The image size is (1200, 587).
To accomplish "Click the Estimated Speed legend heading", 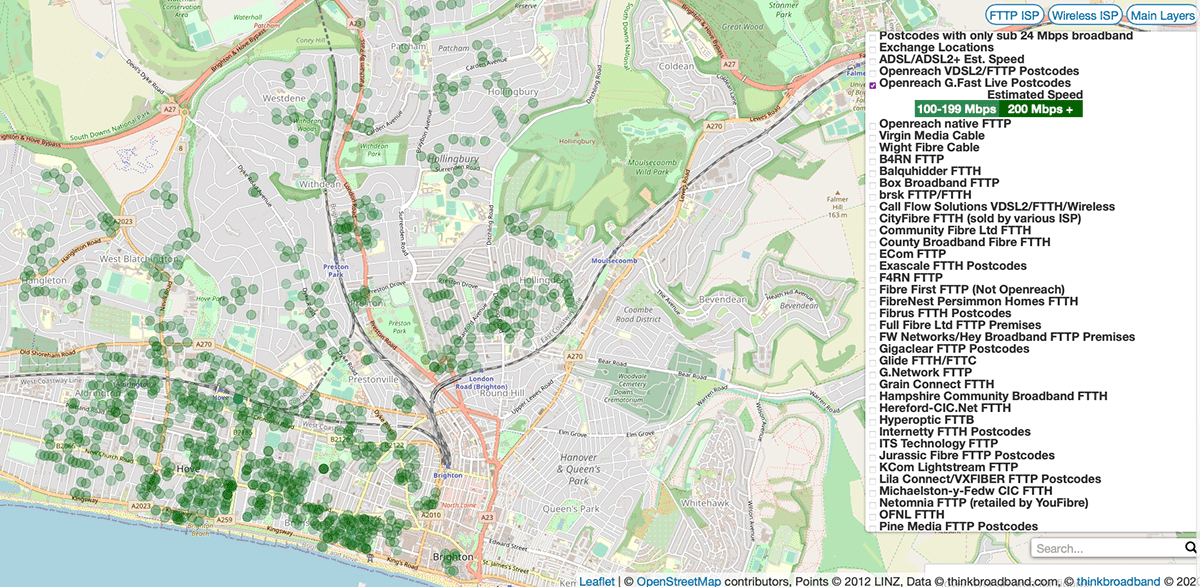I will 1036,95.
